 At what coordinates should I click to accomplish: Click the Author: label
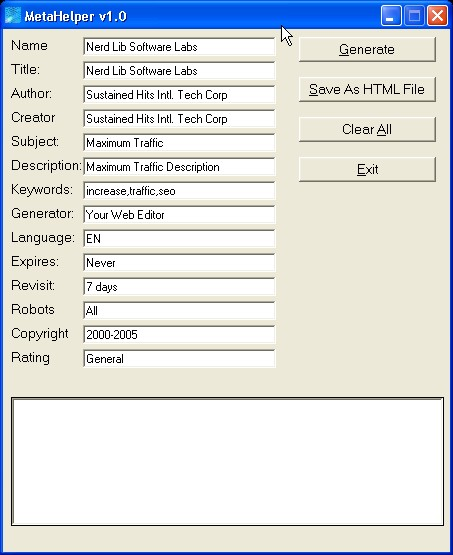pyautogui.click(x=31, y=93)
